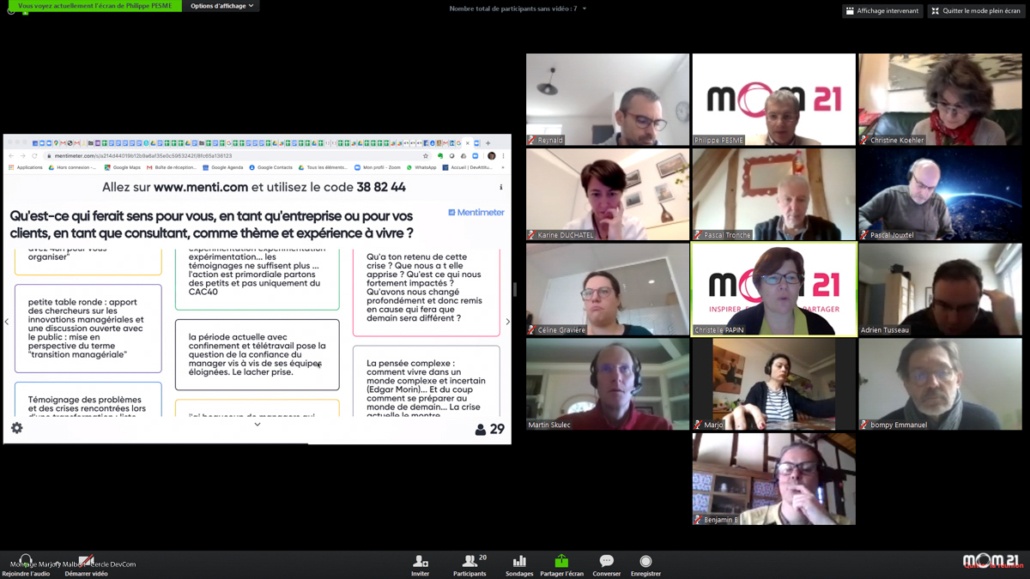Viewport: 1030px width, 579px height.
Task: Click the Rejoindre l'audio headphone icon
Action: pos(26,560)
